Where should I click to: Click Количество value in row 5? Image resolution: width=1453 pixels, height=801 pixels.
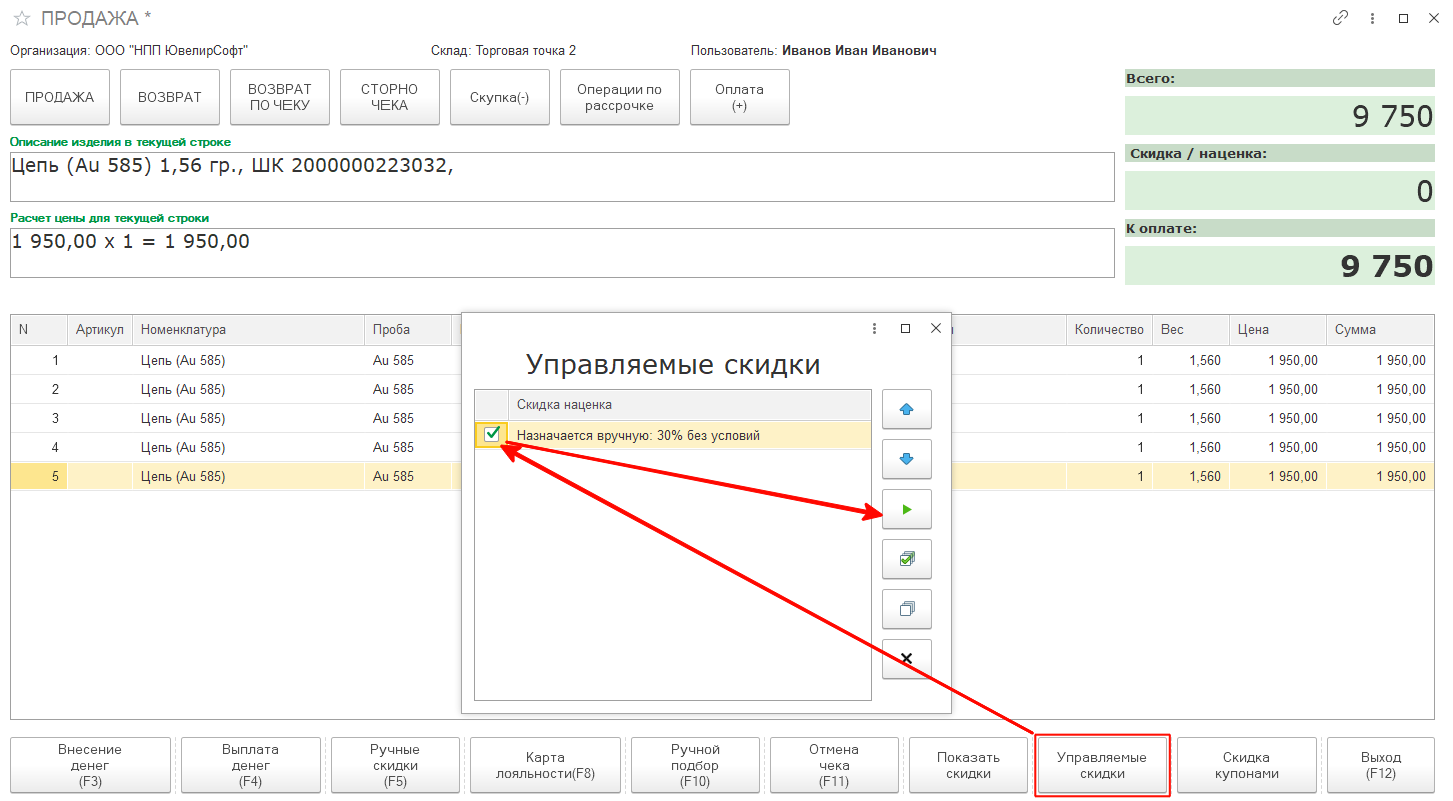(1109, 476)
